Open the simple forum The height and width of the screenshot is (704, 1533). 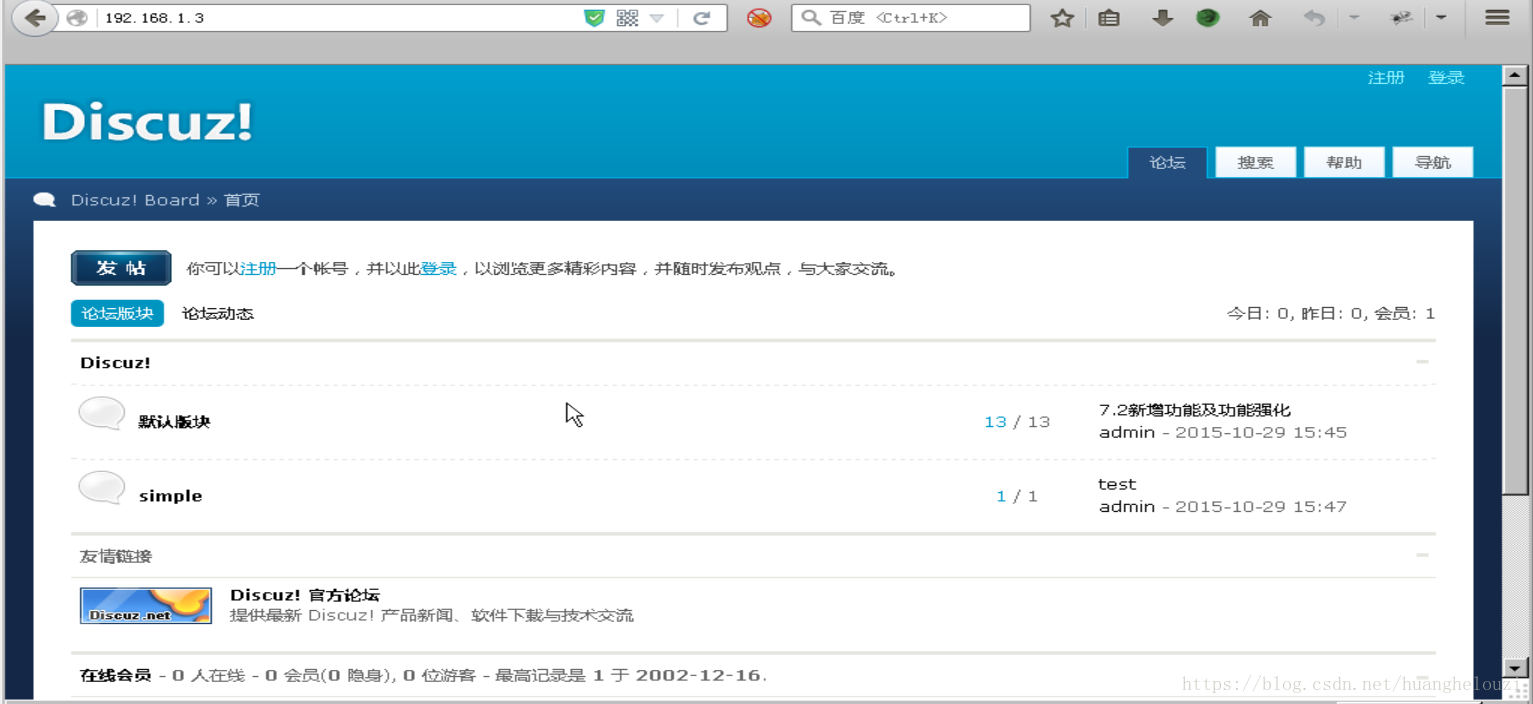tap(170, 496)
